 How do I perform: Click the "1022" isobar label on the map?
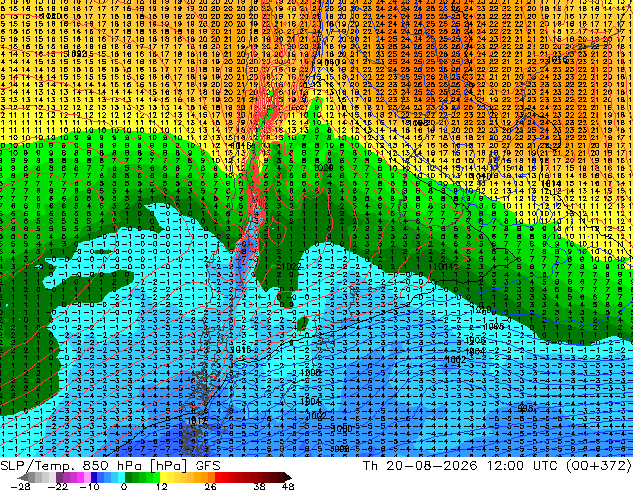(x=290, y=267)
